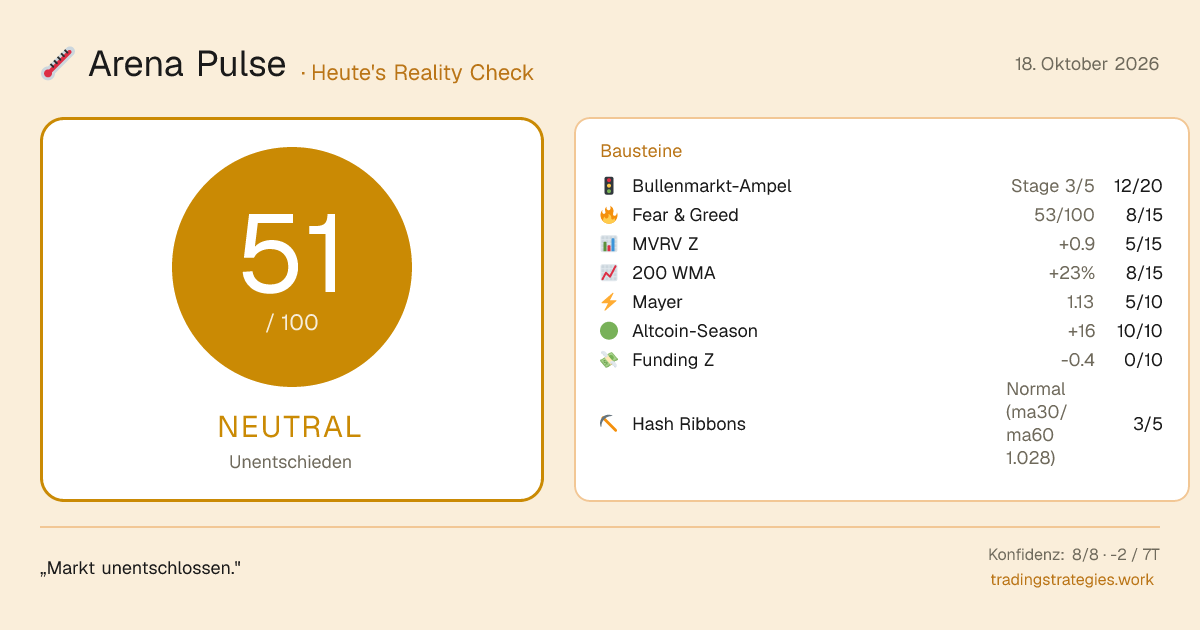Click the fire icon for Fear & Greed
The height and width of the screenshot is (630, 1200).
608,215
